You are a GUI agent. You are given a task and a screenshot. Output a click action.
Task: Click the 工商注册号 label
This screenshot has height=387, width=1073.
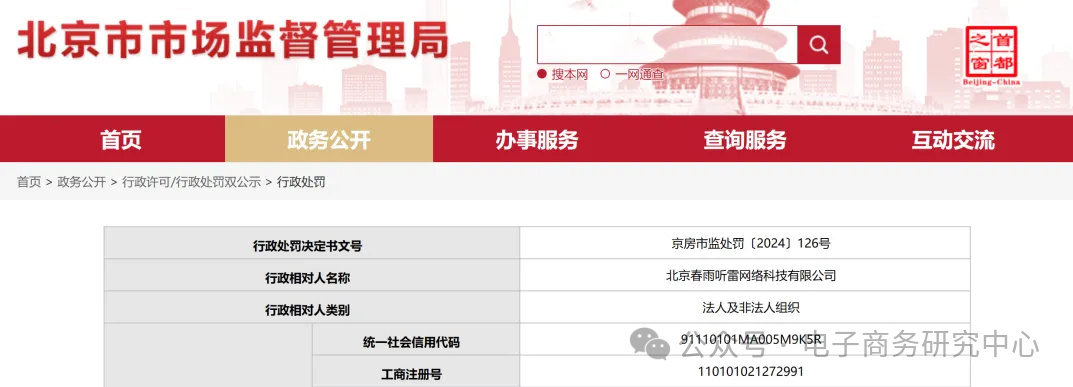[411, 375]
